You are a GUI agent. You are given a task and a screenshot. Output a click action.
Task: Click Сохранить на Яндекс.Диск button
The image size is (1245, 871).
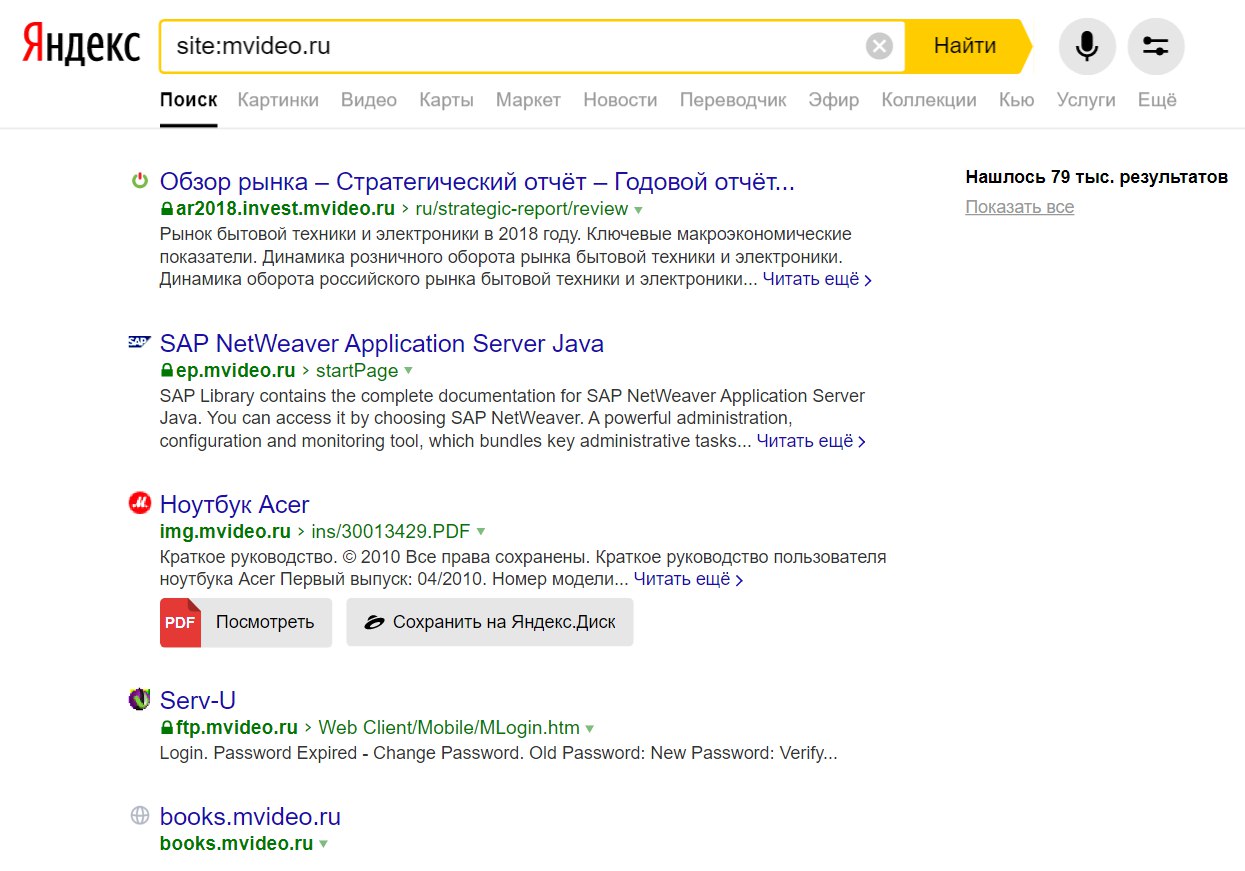(490, 622)
